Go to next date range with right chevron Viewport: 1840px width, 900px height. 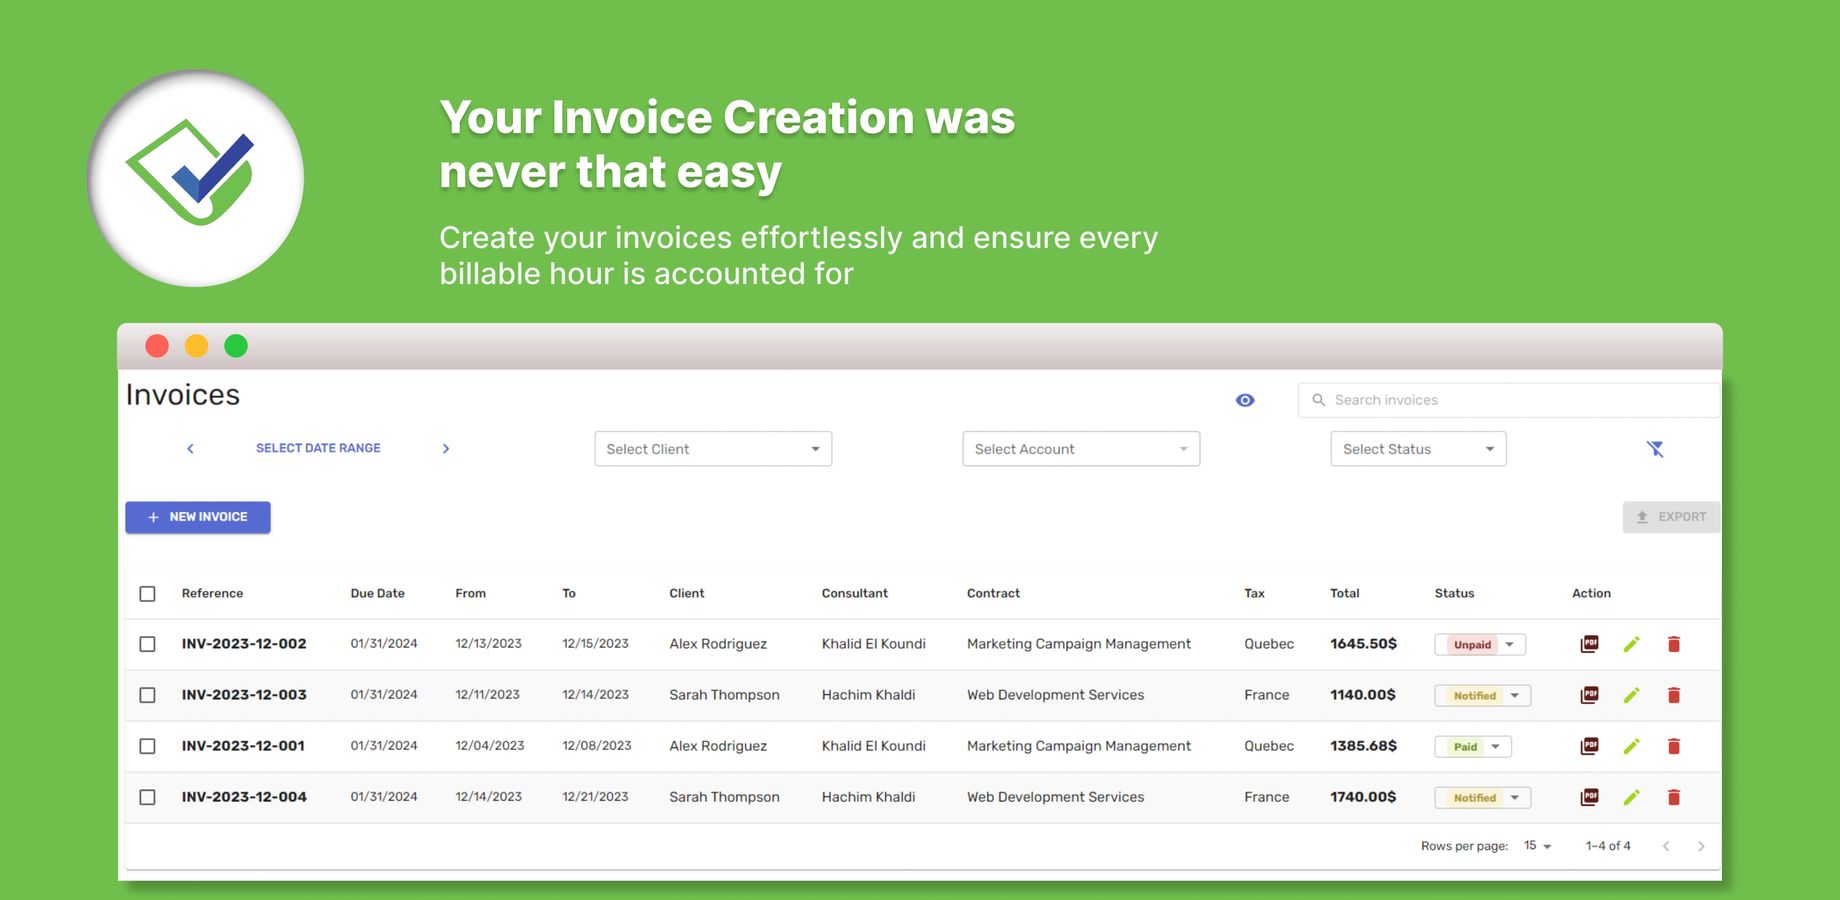446,449
